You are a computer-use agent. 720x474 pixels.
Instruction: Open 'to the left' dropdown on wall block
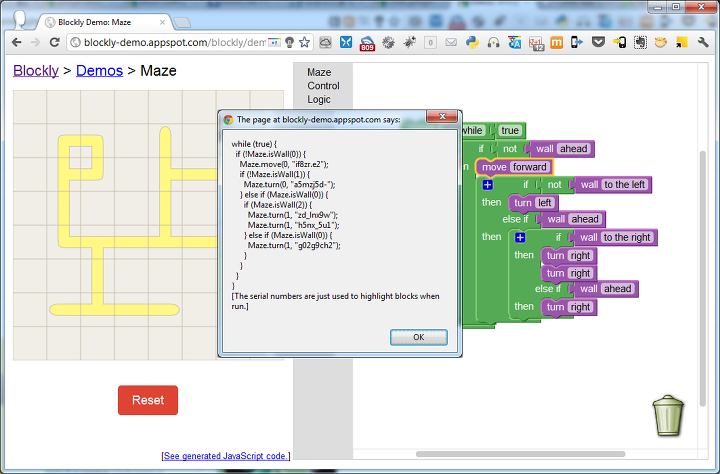(624, 185)
